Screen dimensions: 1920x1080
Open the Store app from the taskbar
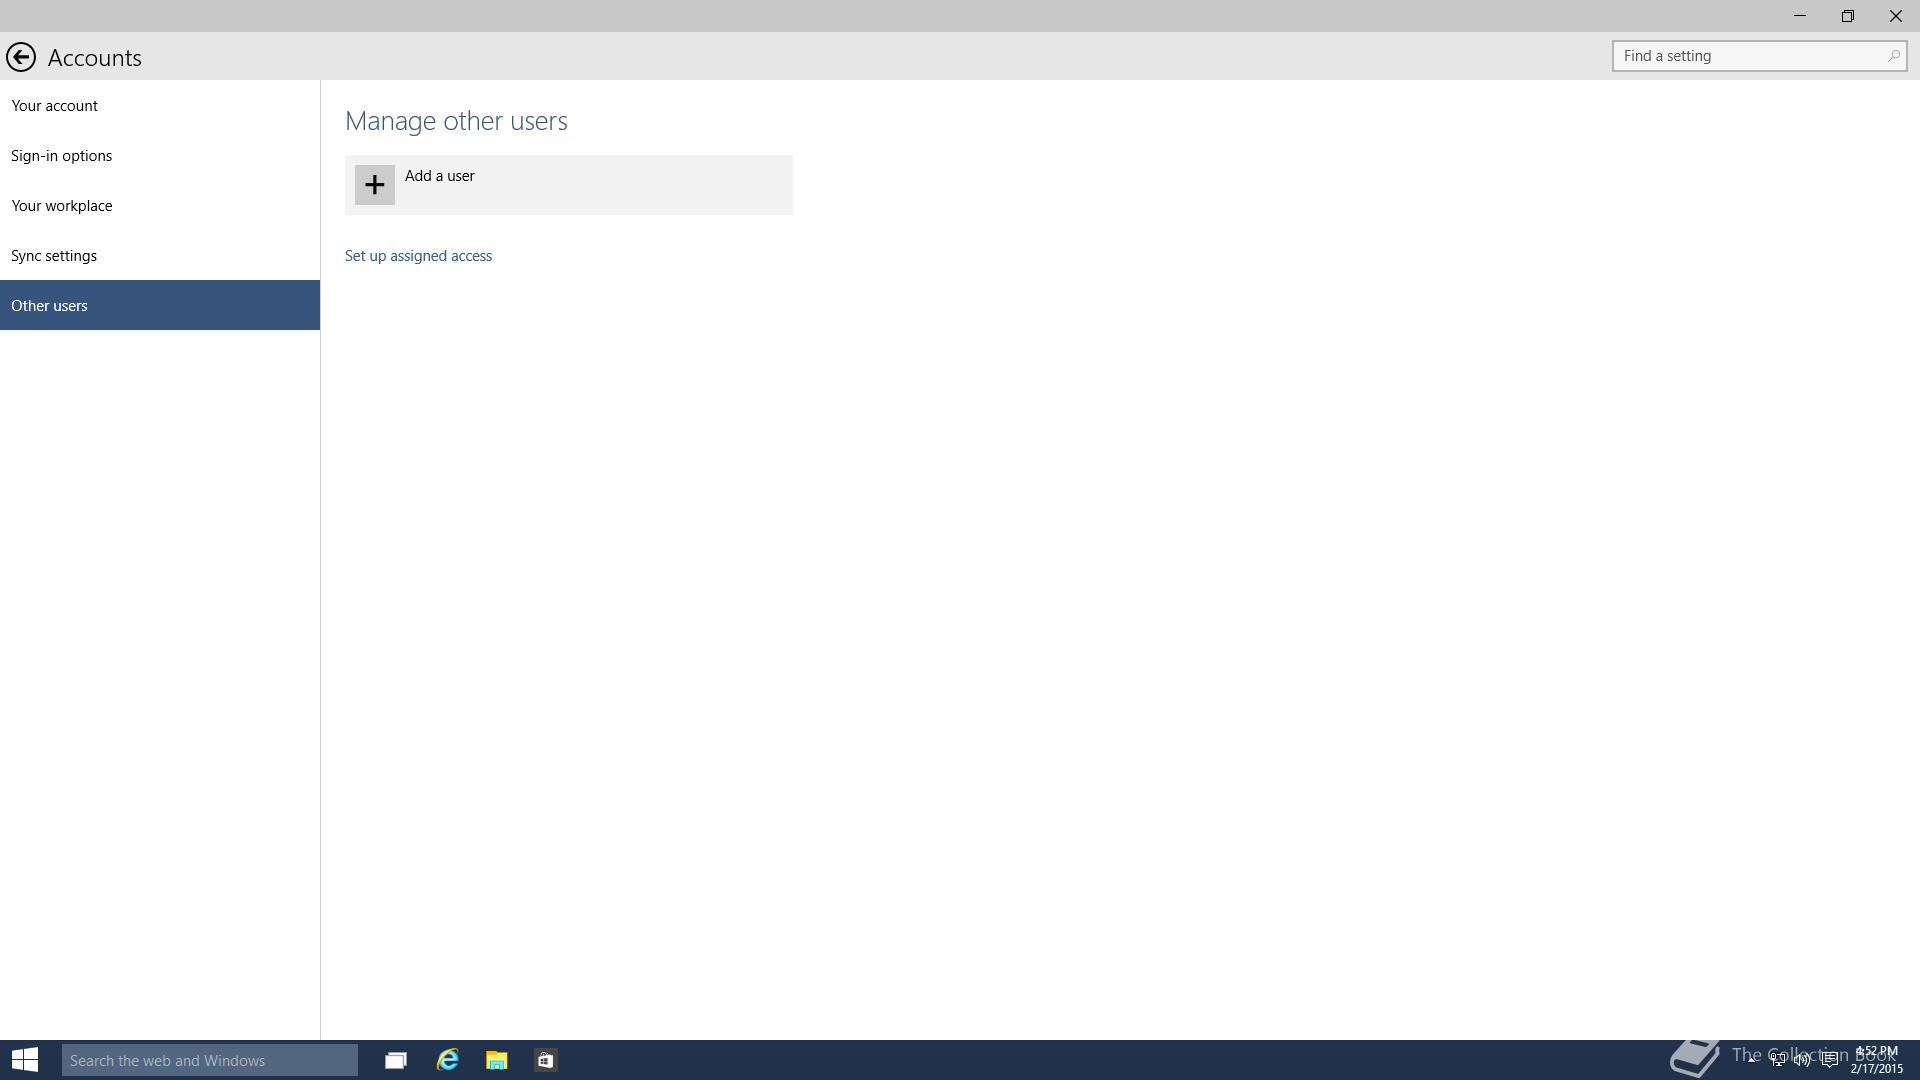pos(545,1060)
